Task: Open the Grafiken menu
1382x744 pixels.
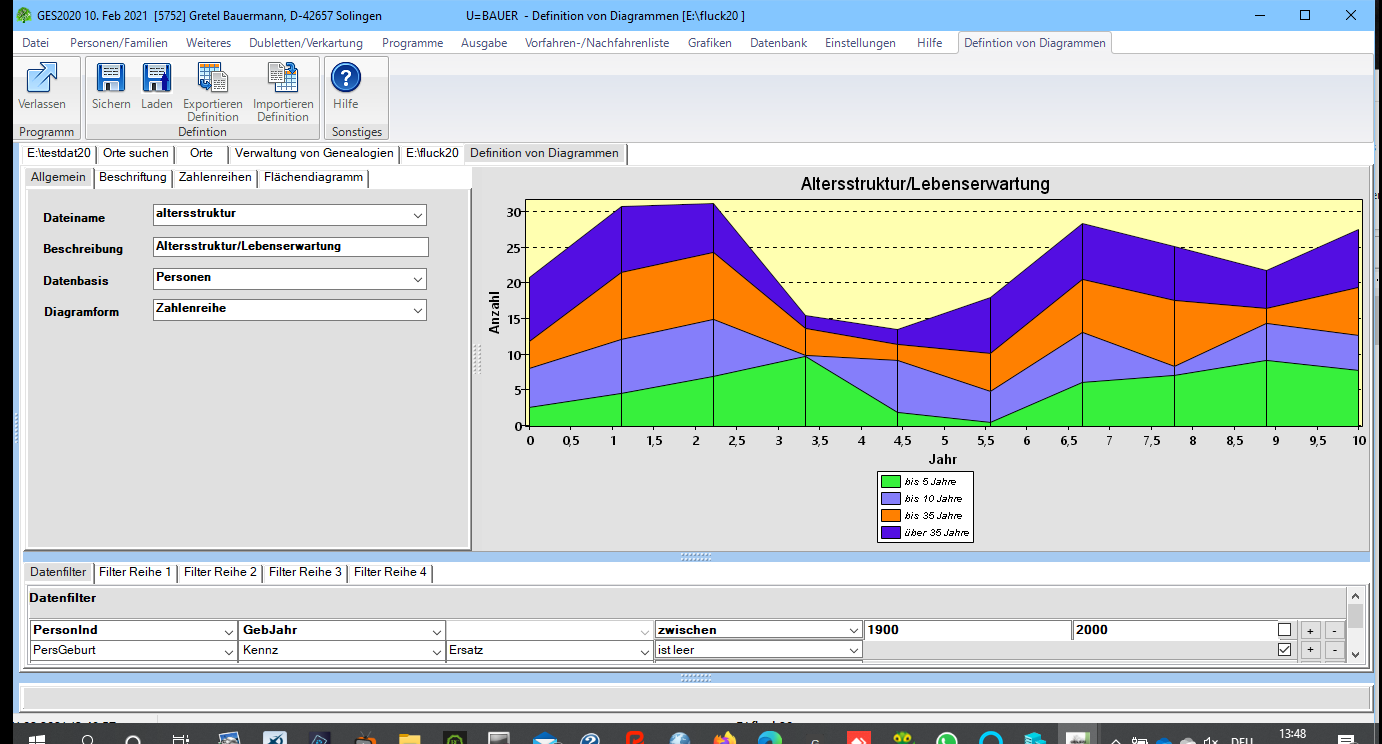Action: coord(710,43)
